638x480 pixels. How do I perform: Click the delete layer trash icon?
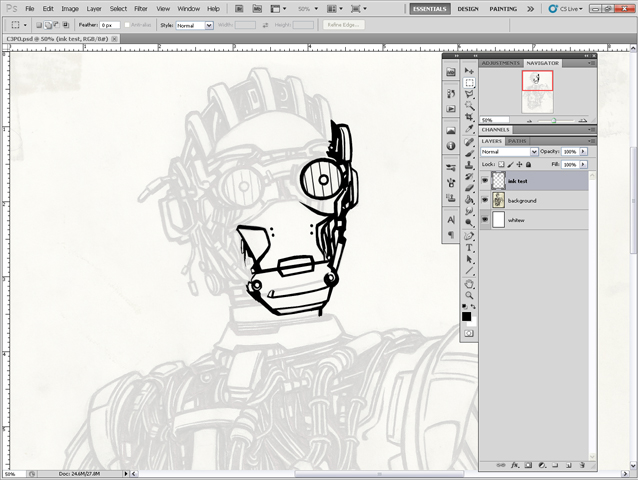[582, 465]
